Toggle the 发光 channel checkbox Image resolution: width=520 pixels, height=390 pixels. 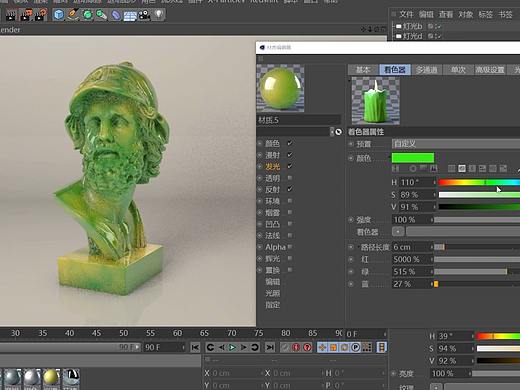tap(290, 166)
